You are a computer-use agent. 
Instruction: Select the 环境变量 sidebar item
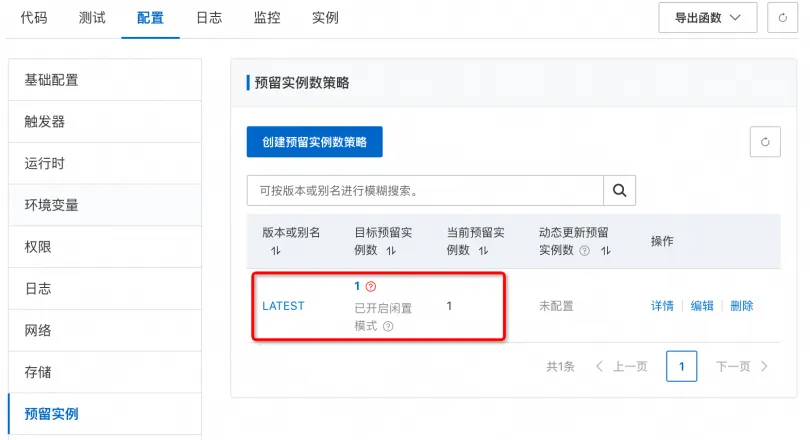point(51,205)
